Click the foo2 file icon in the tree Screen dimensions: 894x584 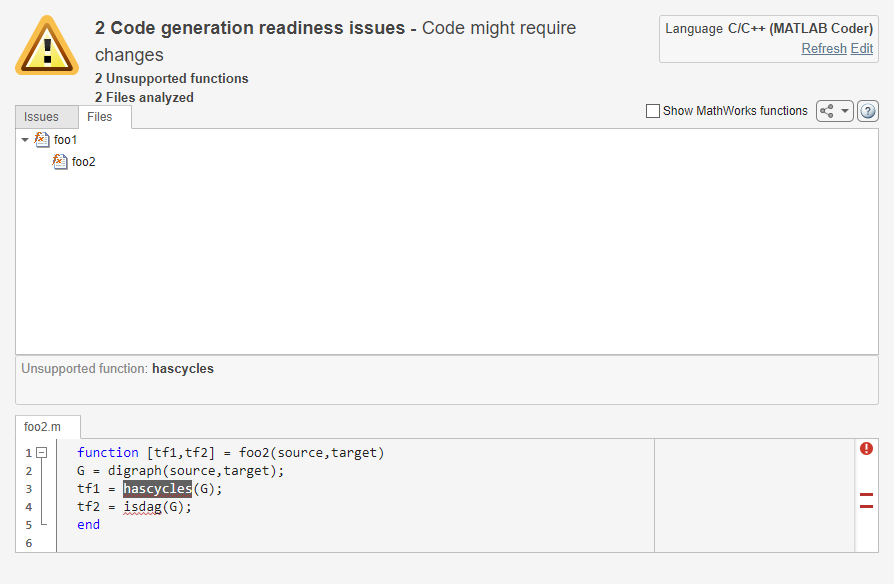[61, 161]
